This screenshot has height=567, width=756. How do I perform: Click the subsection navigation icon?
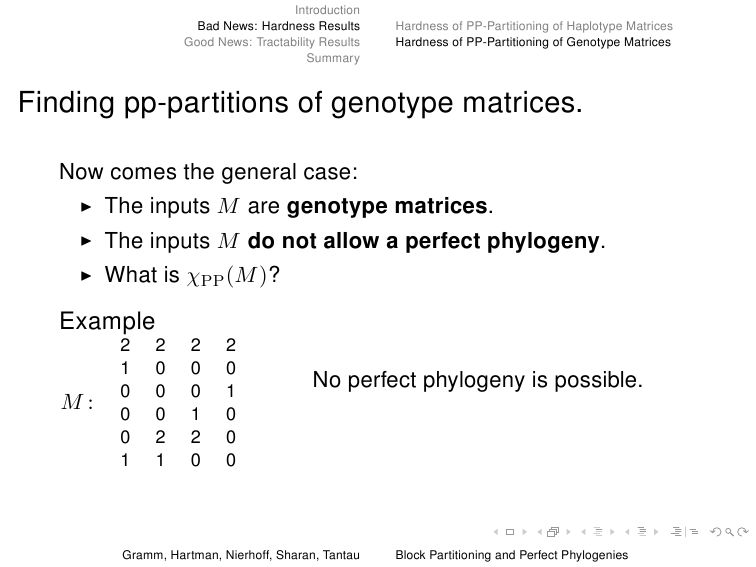(x=598, y=532)
